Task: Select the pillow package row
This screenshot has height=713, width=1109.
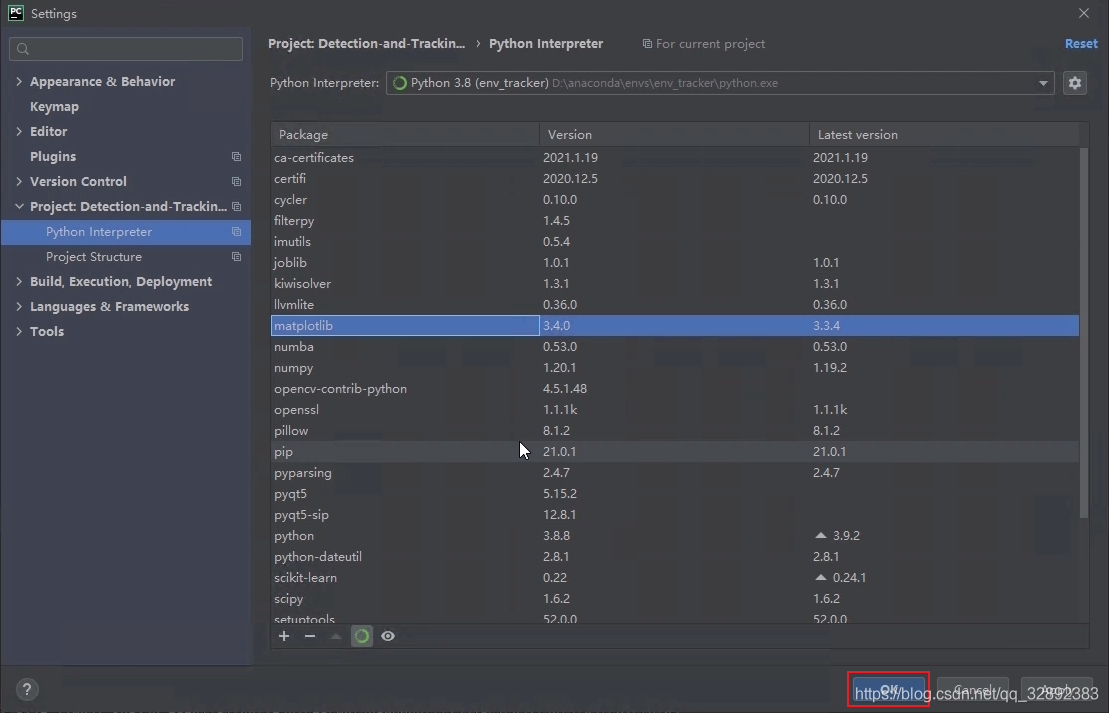Action: [675, 431]
